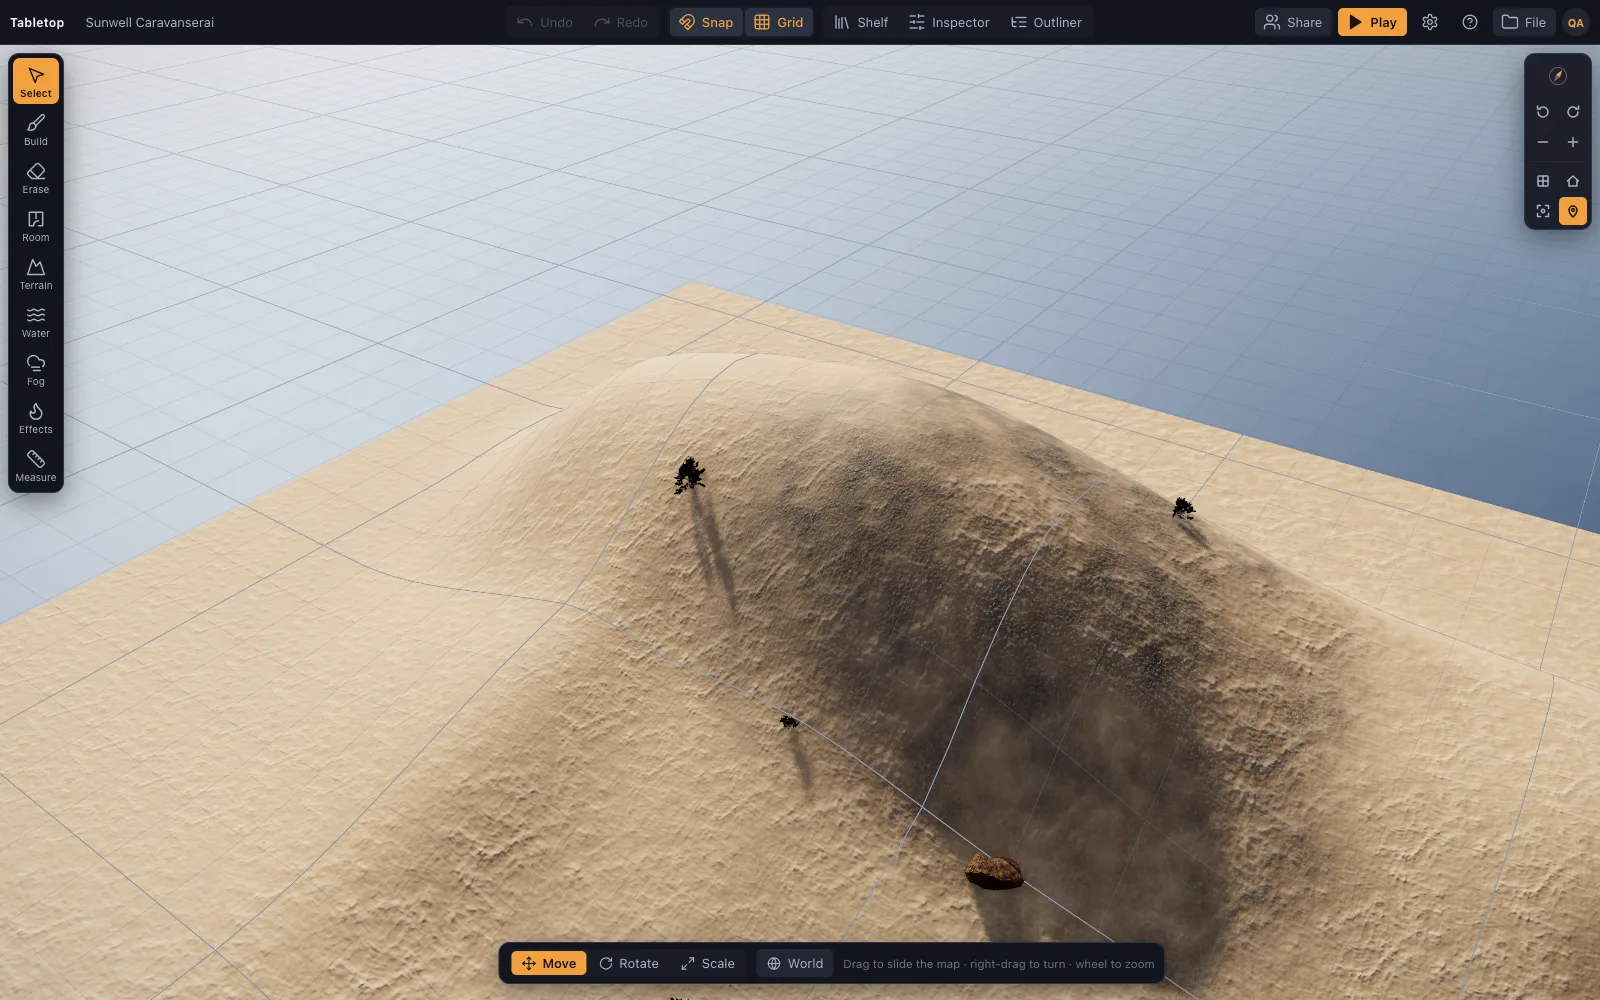Click the Sunwell Caravanserai project title
The height and width of the screenshot is (1000, 1600).
coord(150,22)
